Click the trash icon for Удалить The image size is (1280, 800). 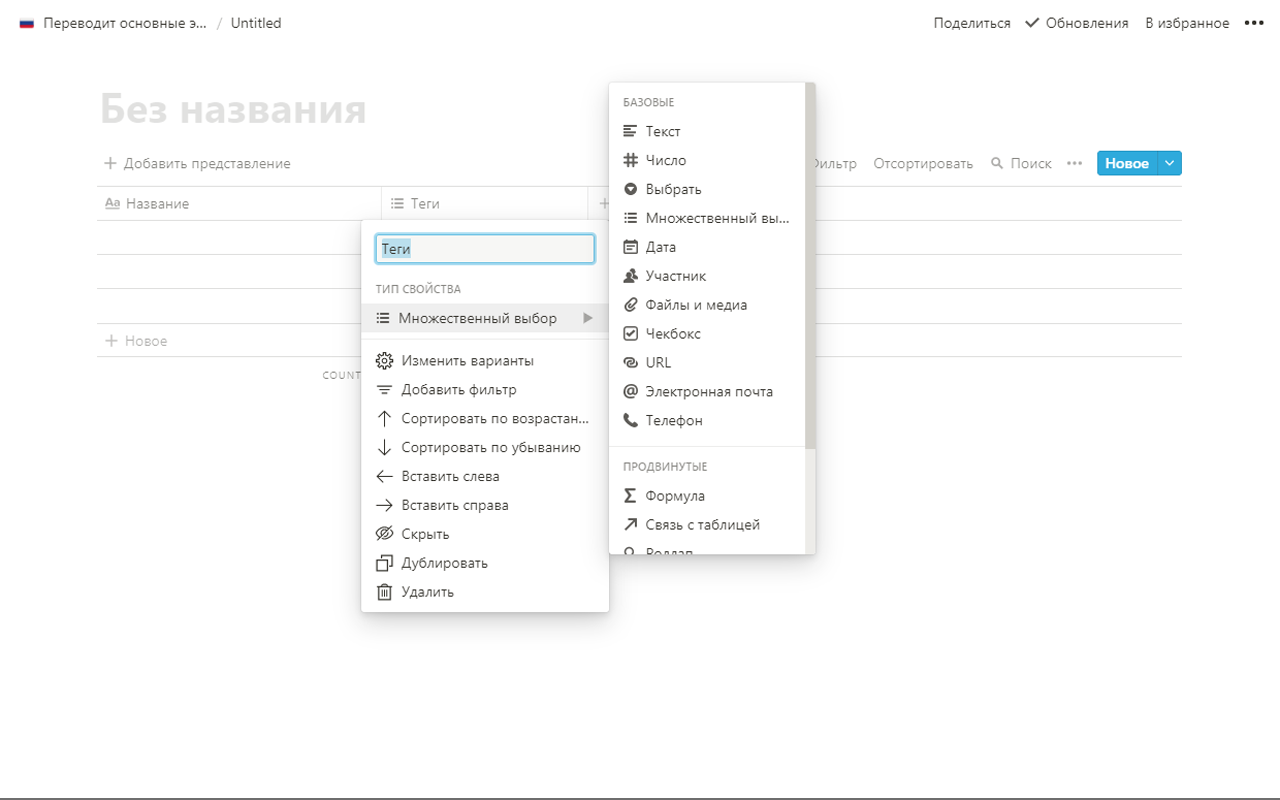(x=384, y=592)
